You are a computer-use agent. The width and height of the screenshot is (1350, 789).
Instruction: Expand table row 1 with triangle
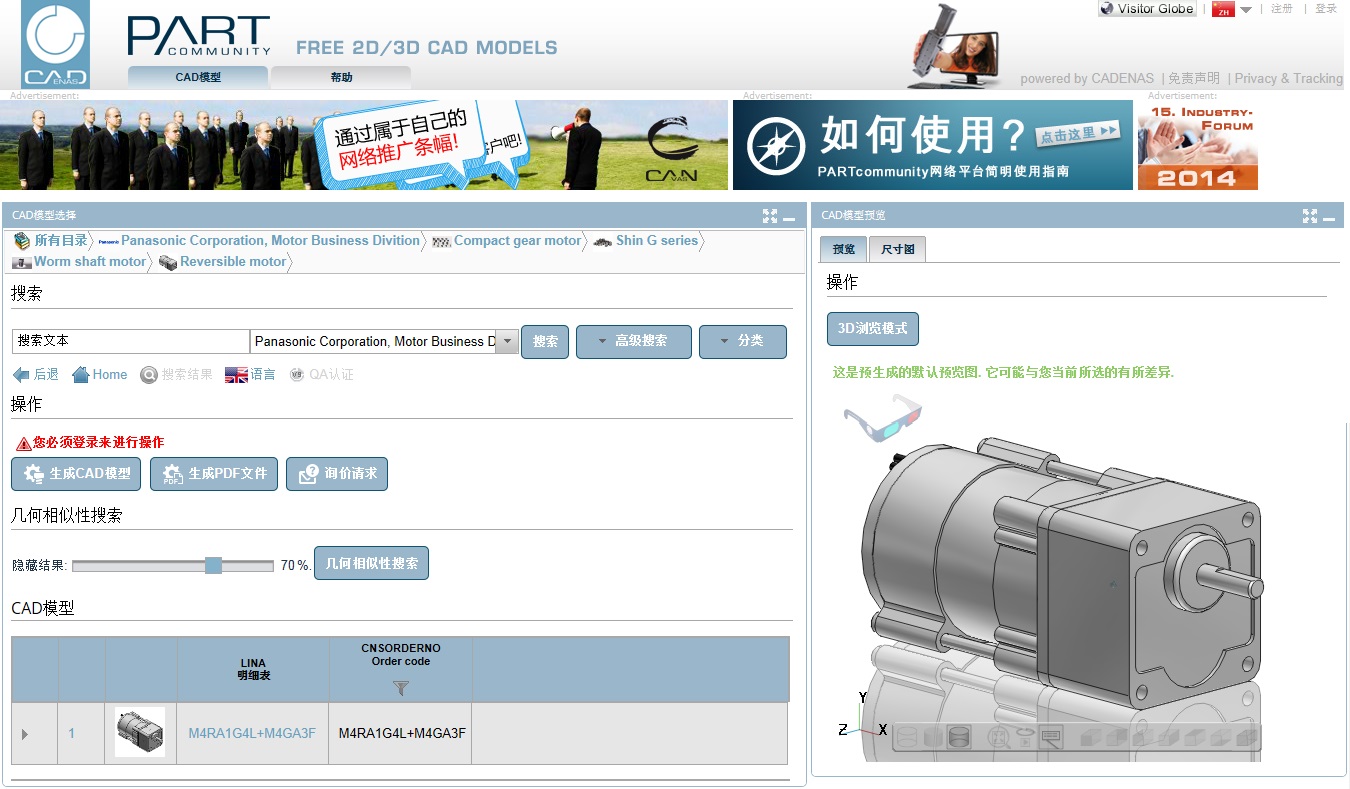coord(25,734)
